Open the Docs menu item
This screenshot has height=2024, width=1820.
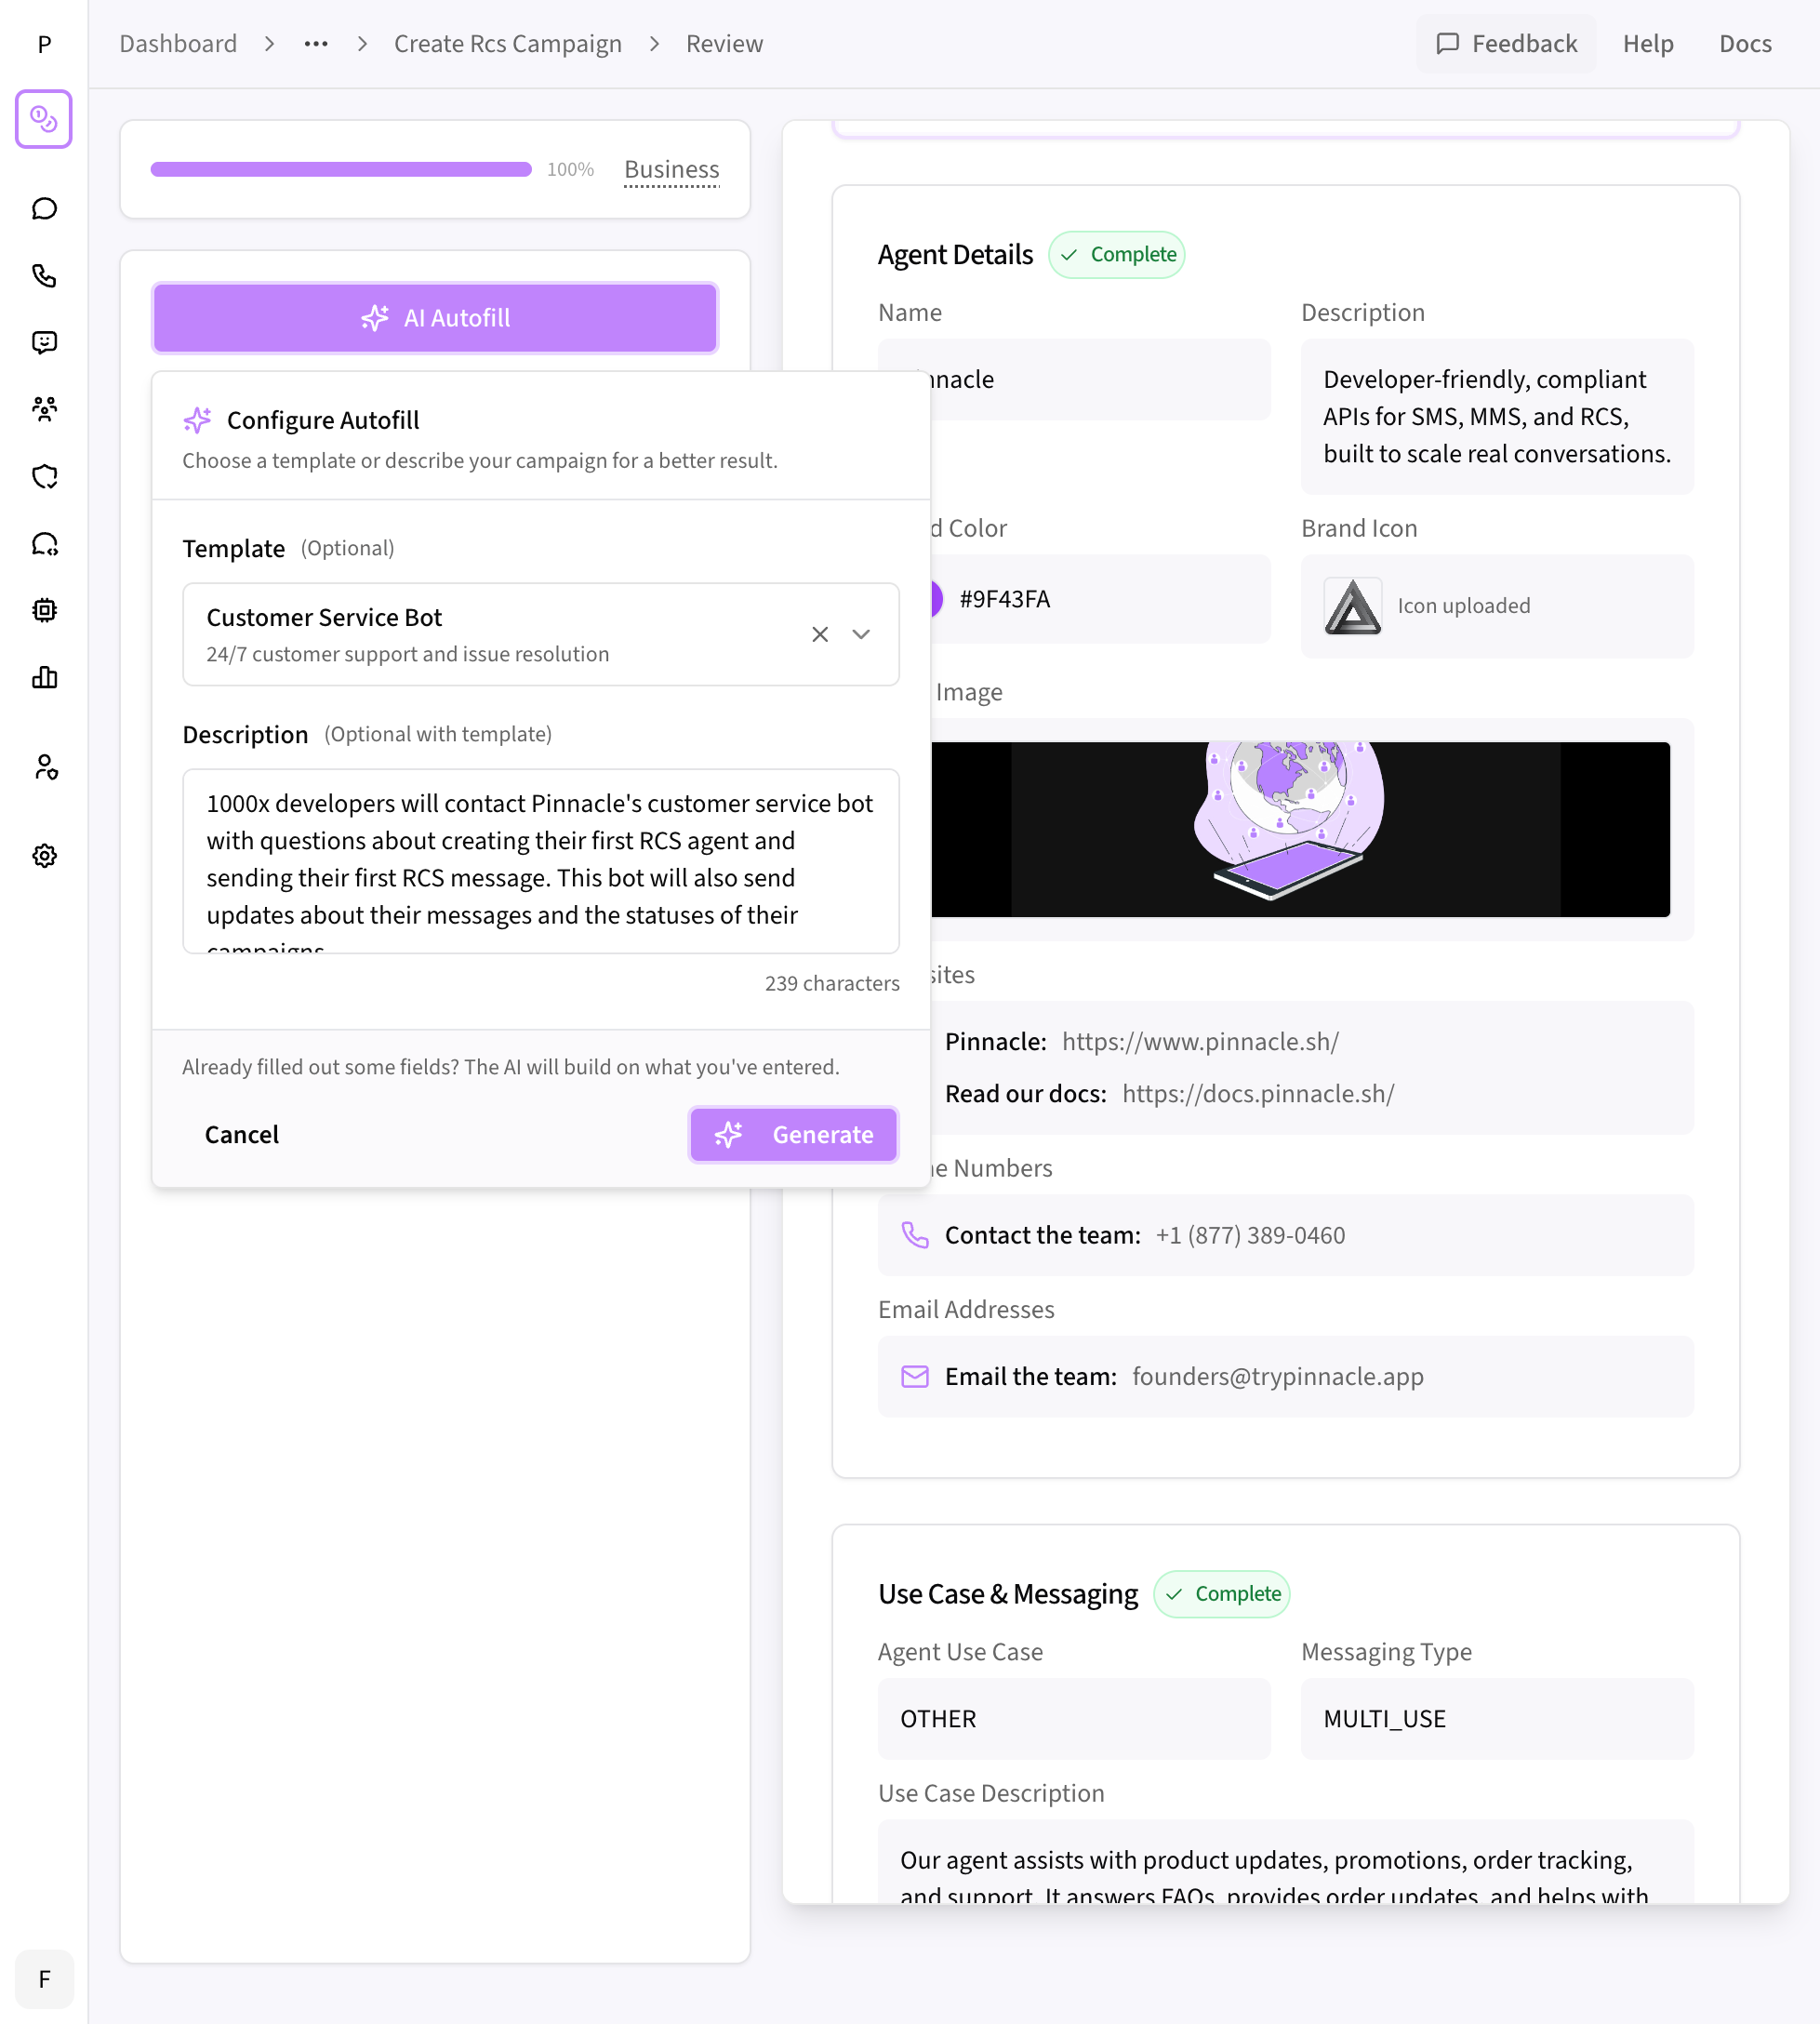coord(1744,44)
